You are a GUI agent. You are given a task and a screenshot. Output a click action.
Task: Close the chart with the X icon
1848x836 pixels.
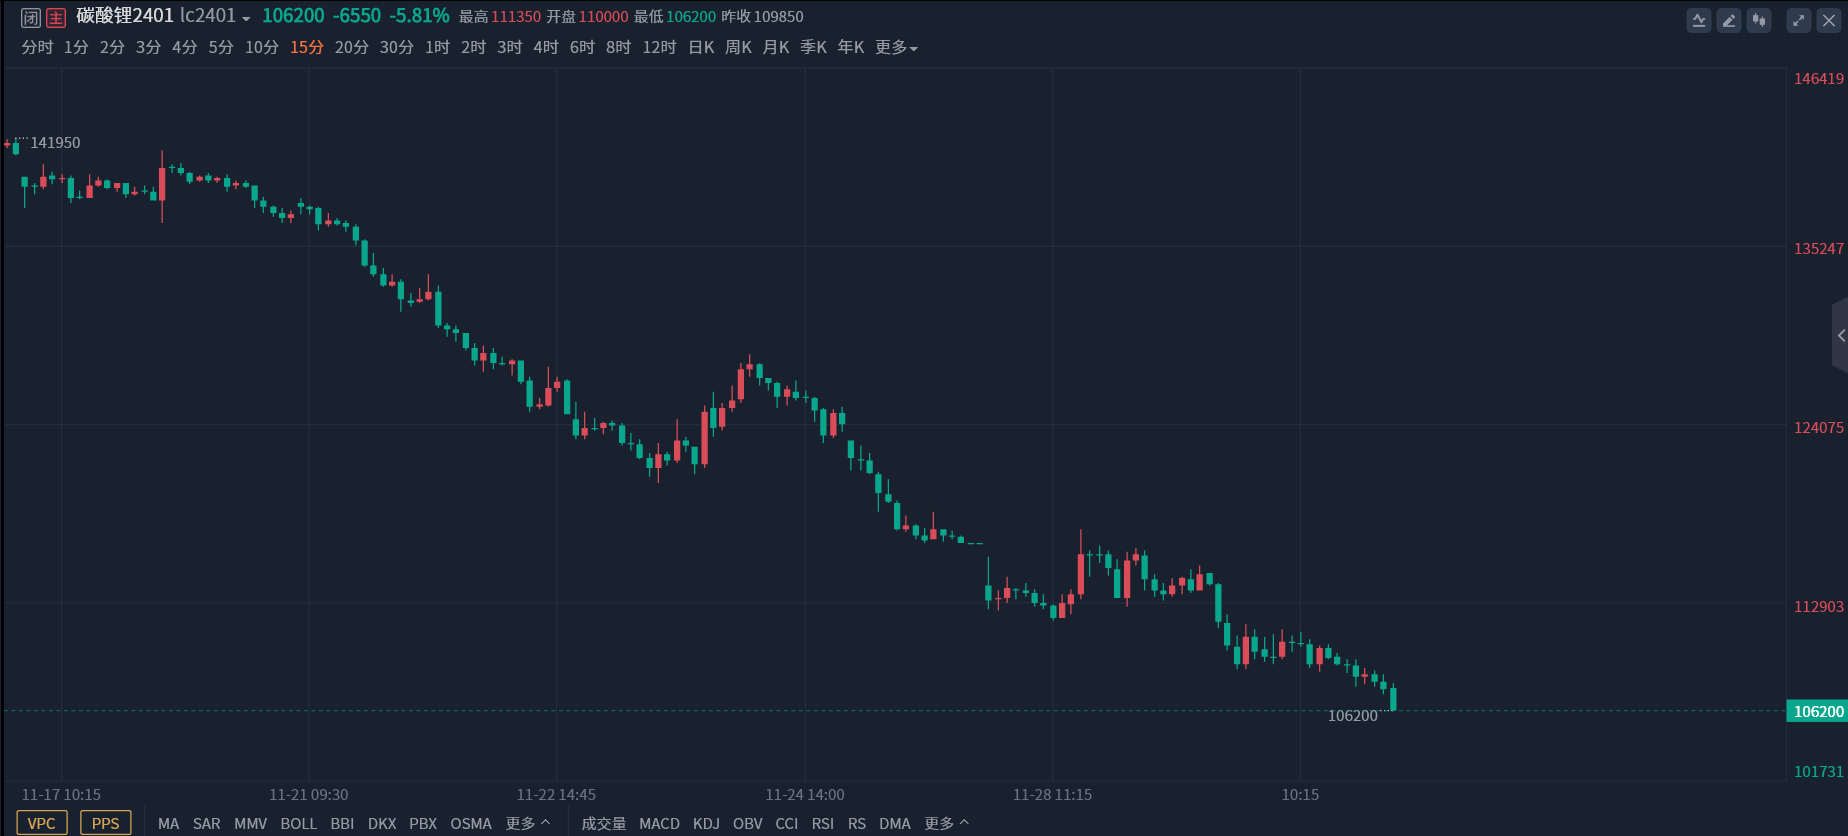point(1829,20)
